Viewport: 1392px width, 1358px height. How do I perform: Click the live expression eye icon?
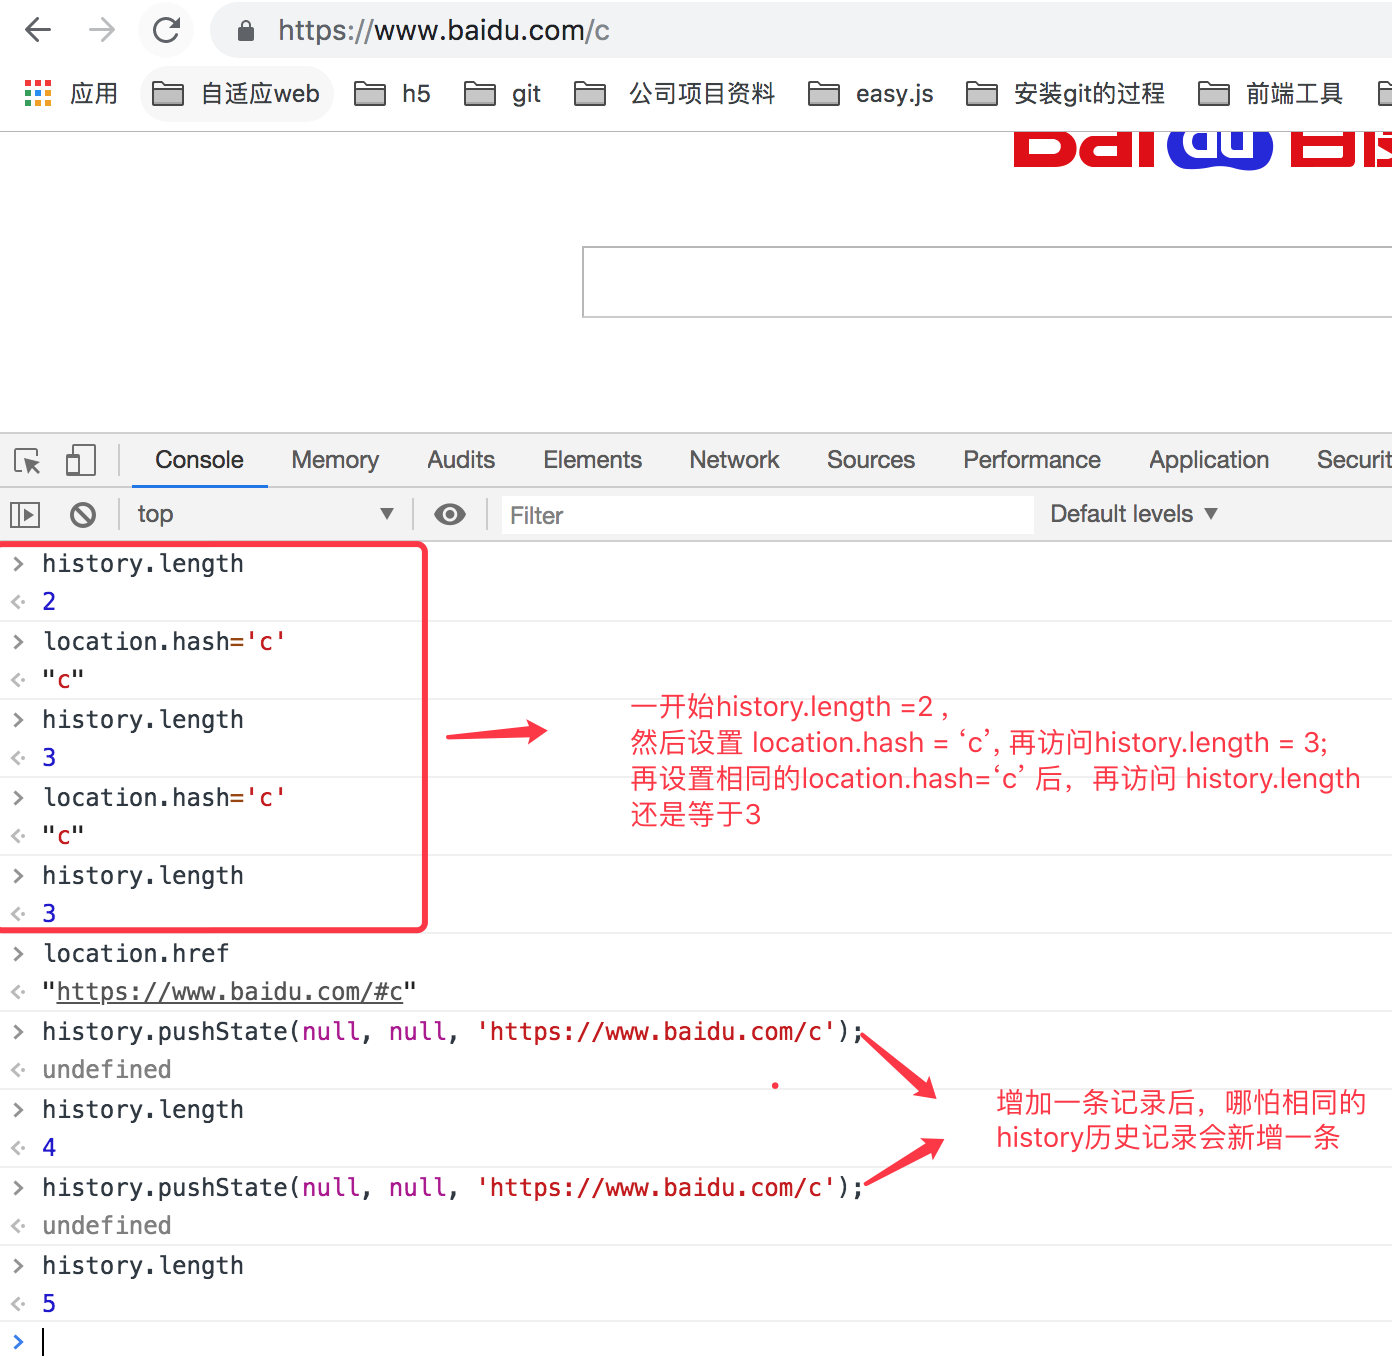point(450,515)
